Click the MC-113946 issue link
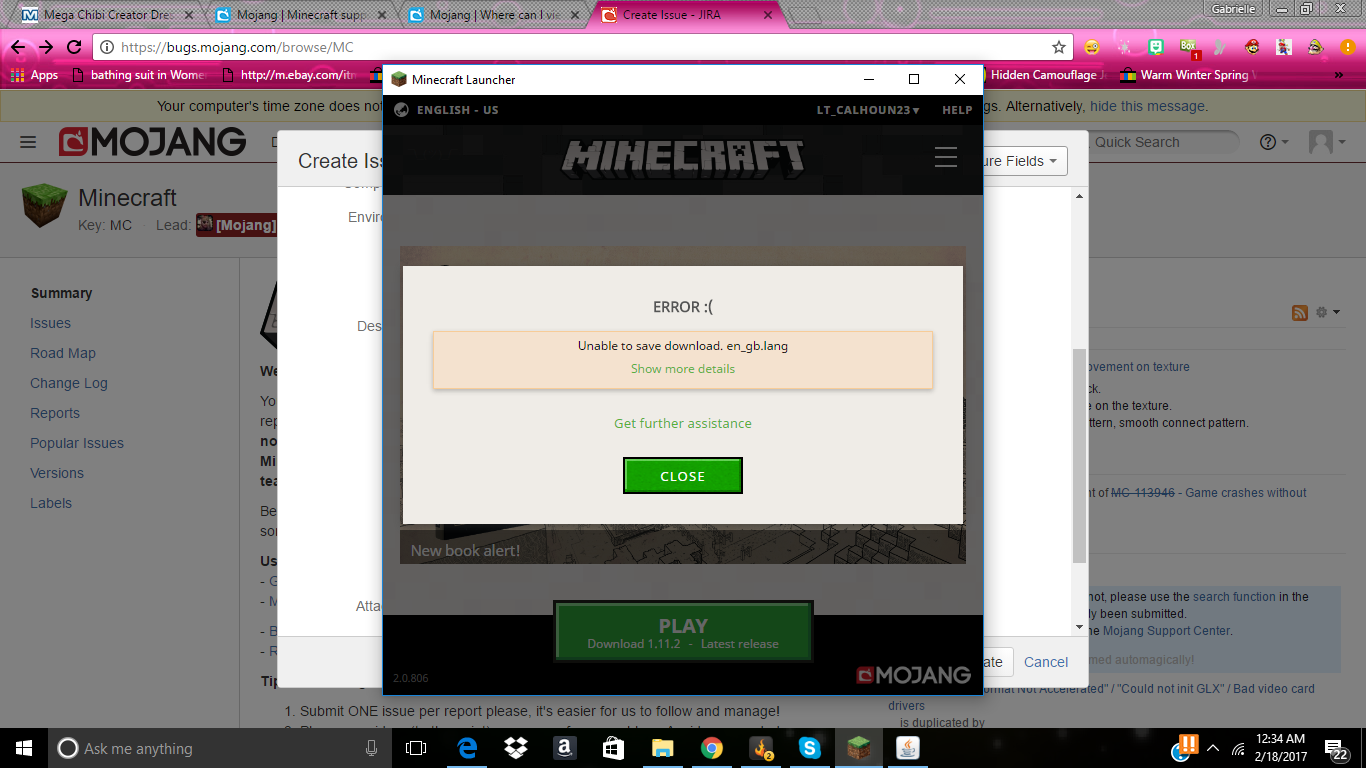1366x768 pixels. click(1145, 493)
